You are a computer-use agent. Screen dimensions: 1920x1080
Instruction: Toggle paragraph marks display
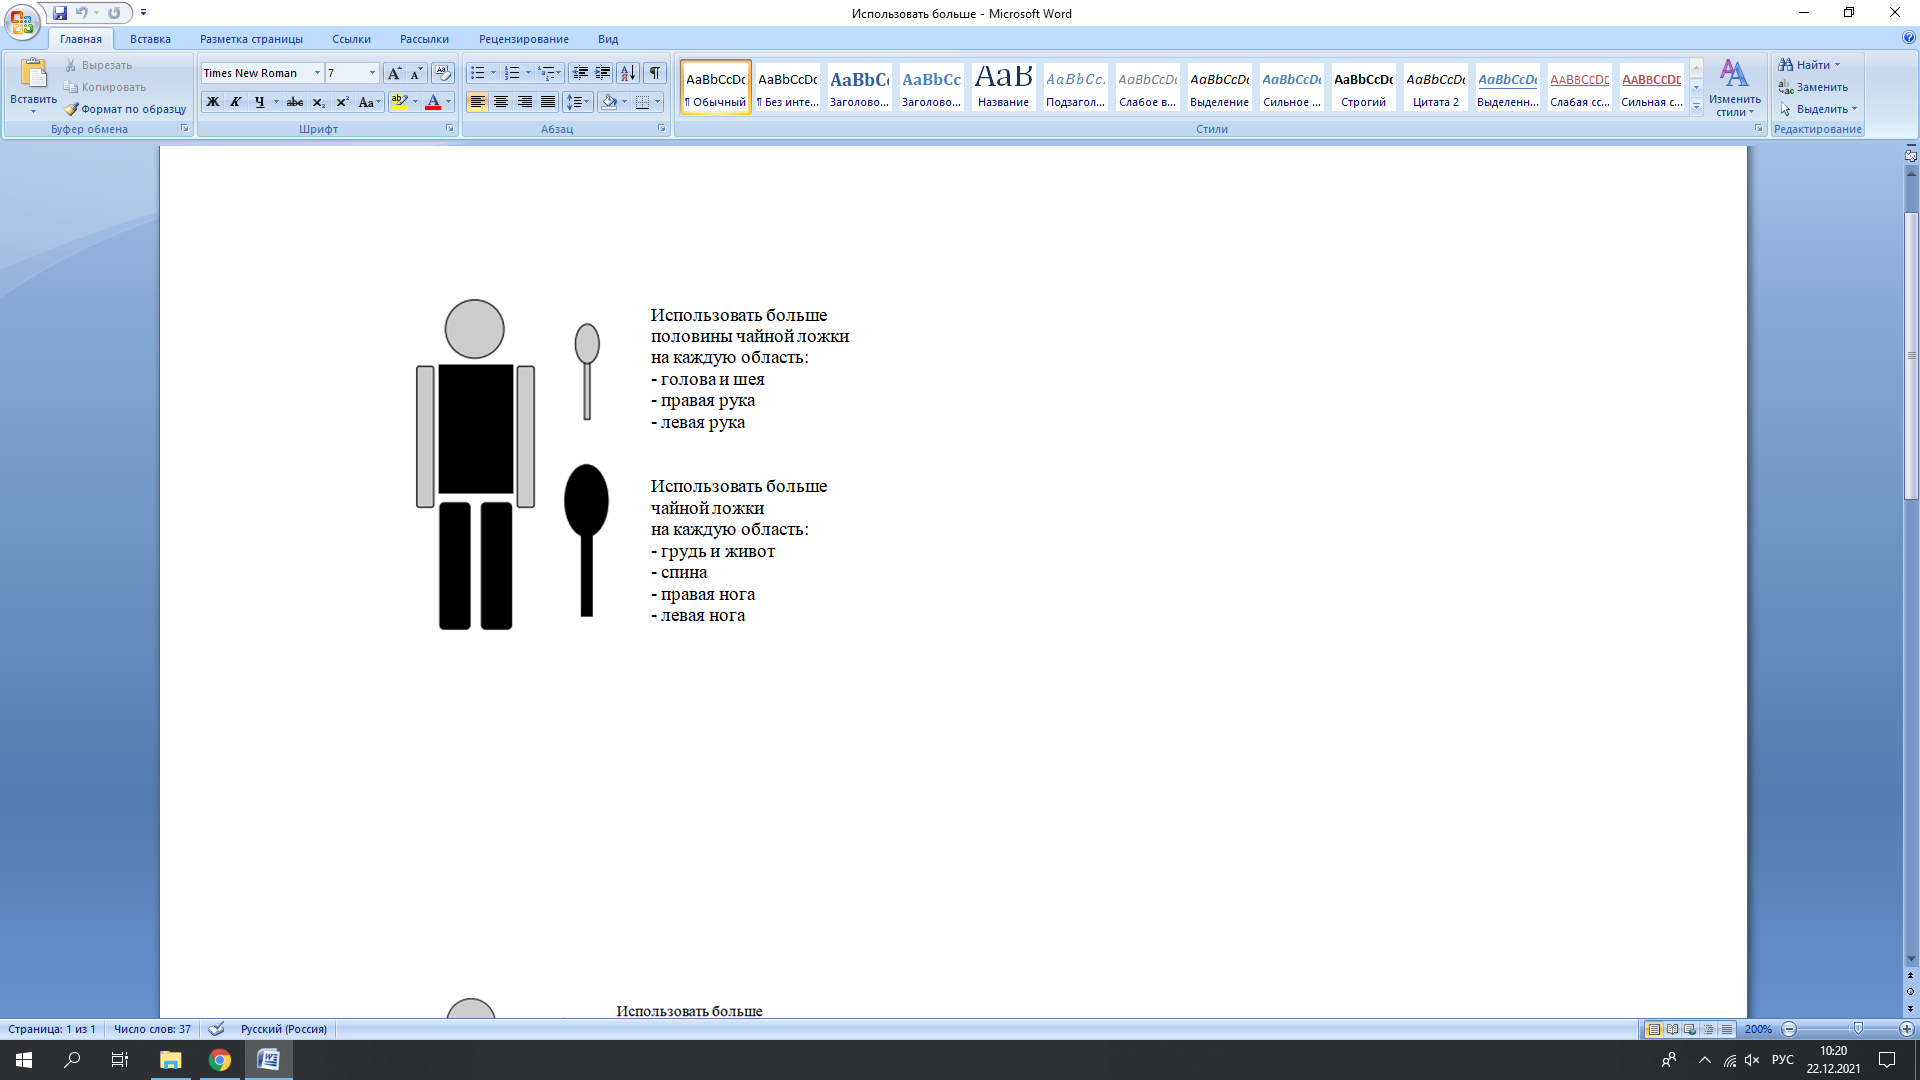click(655, 73)
